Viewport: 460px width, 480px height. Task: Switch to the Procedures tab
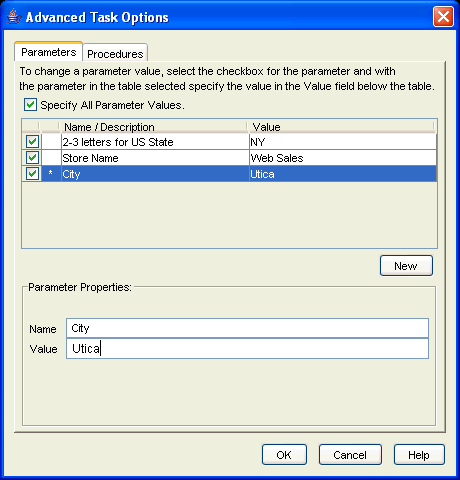tap(115, 54)
